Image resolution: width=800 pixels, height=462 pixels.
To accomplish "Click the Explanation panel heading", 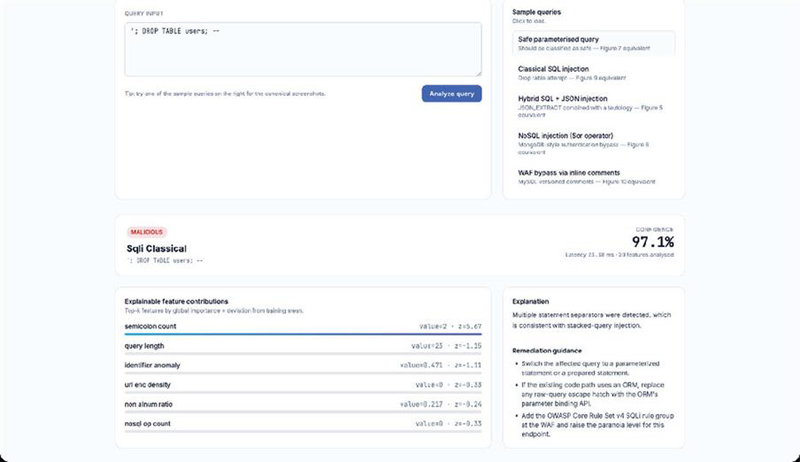I will click(x=531, y=301).
